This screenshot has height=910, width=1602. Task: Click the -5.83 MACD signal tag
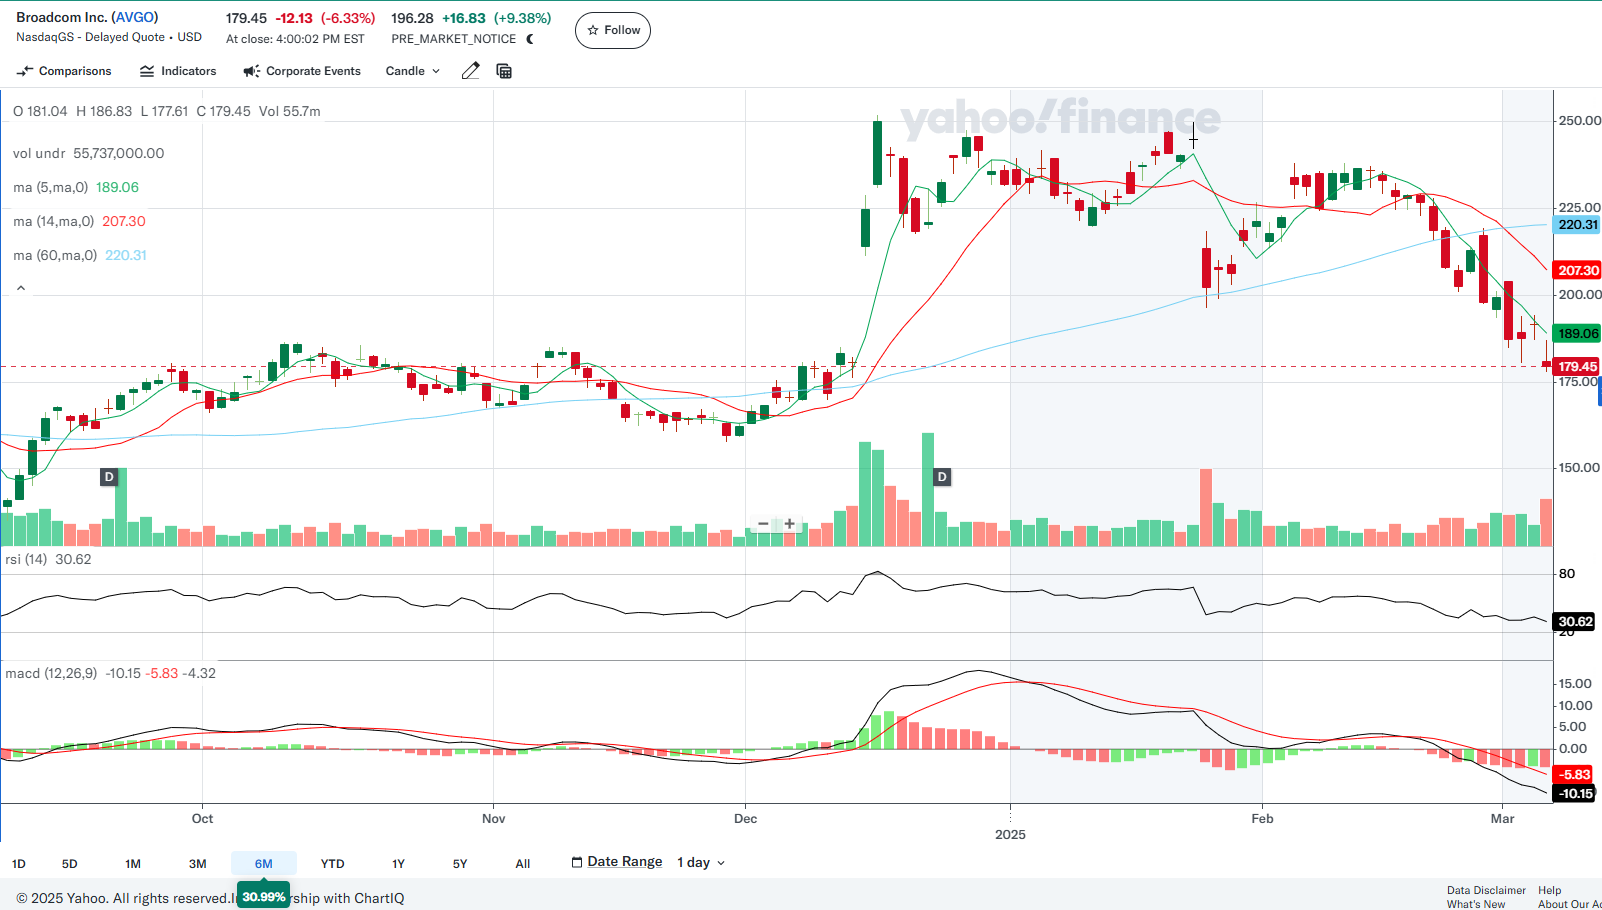pos(1574,775)
